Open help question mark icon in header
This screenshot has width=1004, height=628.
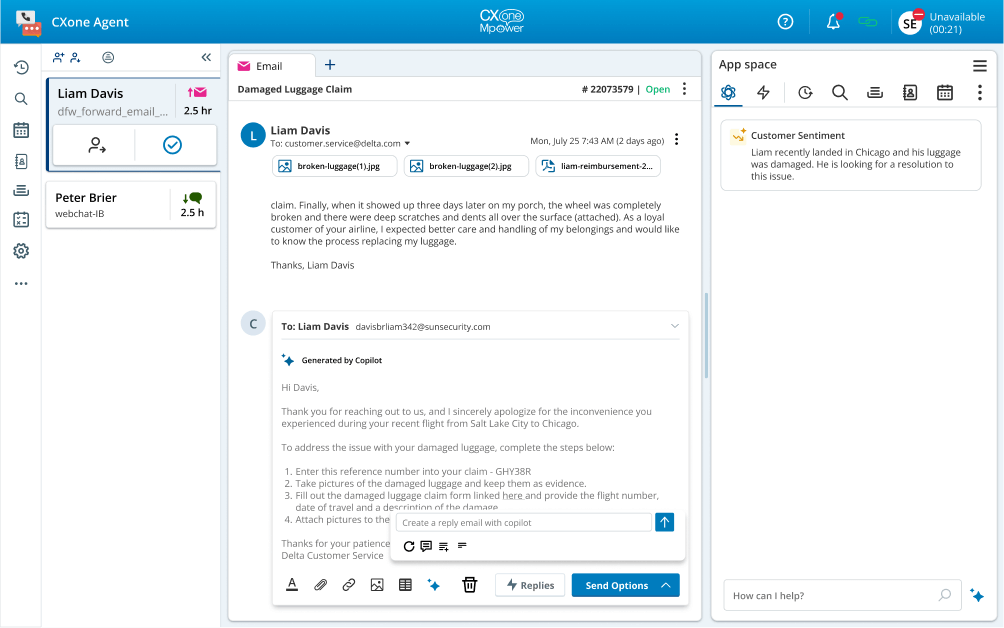tap(786, 22)
